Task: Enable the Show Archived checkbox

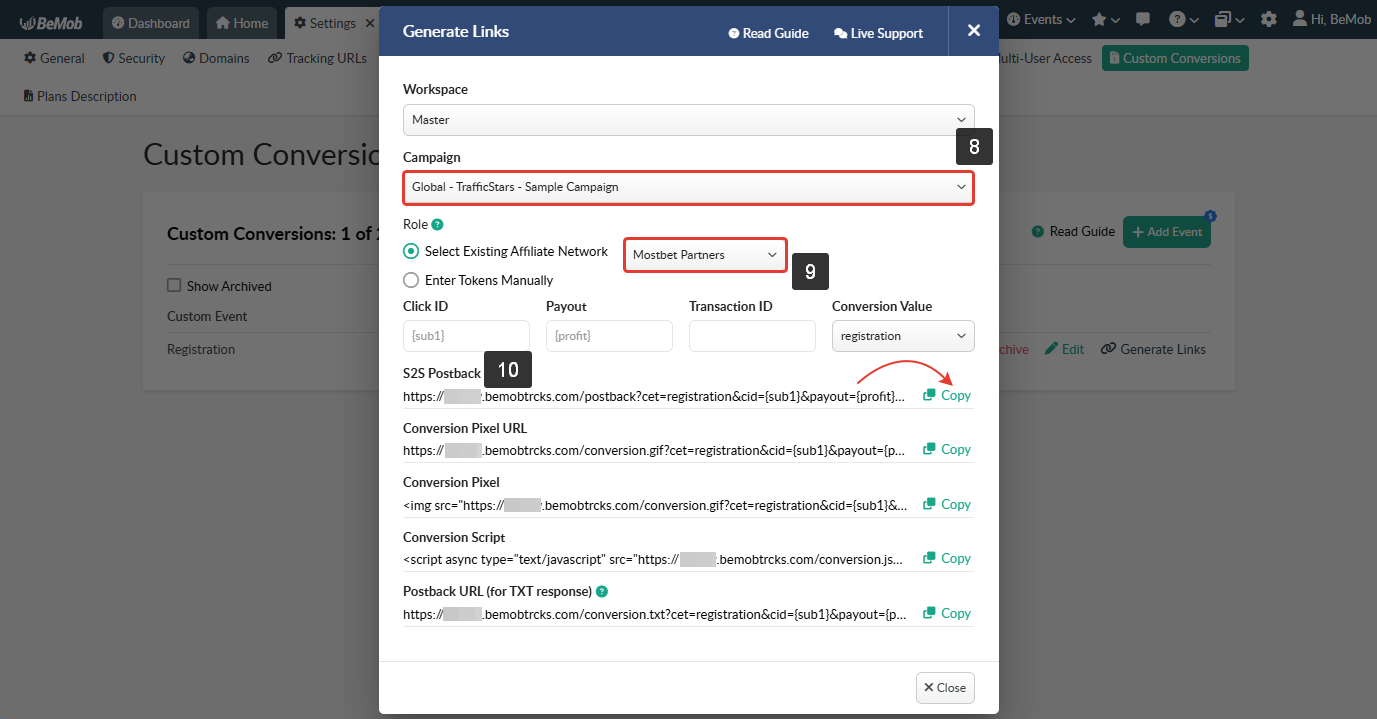Action: pyautogui.click(x=175, y=286)
